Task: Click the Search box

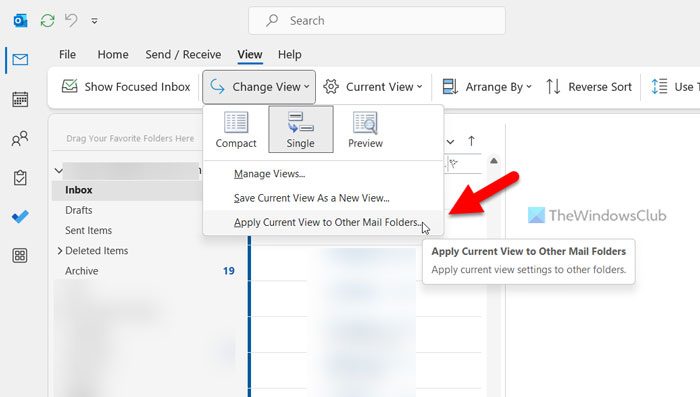Action: click(x=377, y=21)
